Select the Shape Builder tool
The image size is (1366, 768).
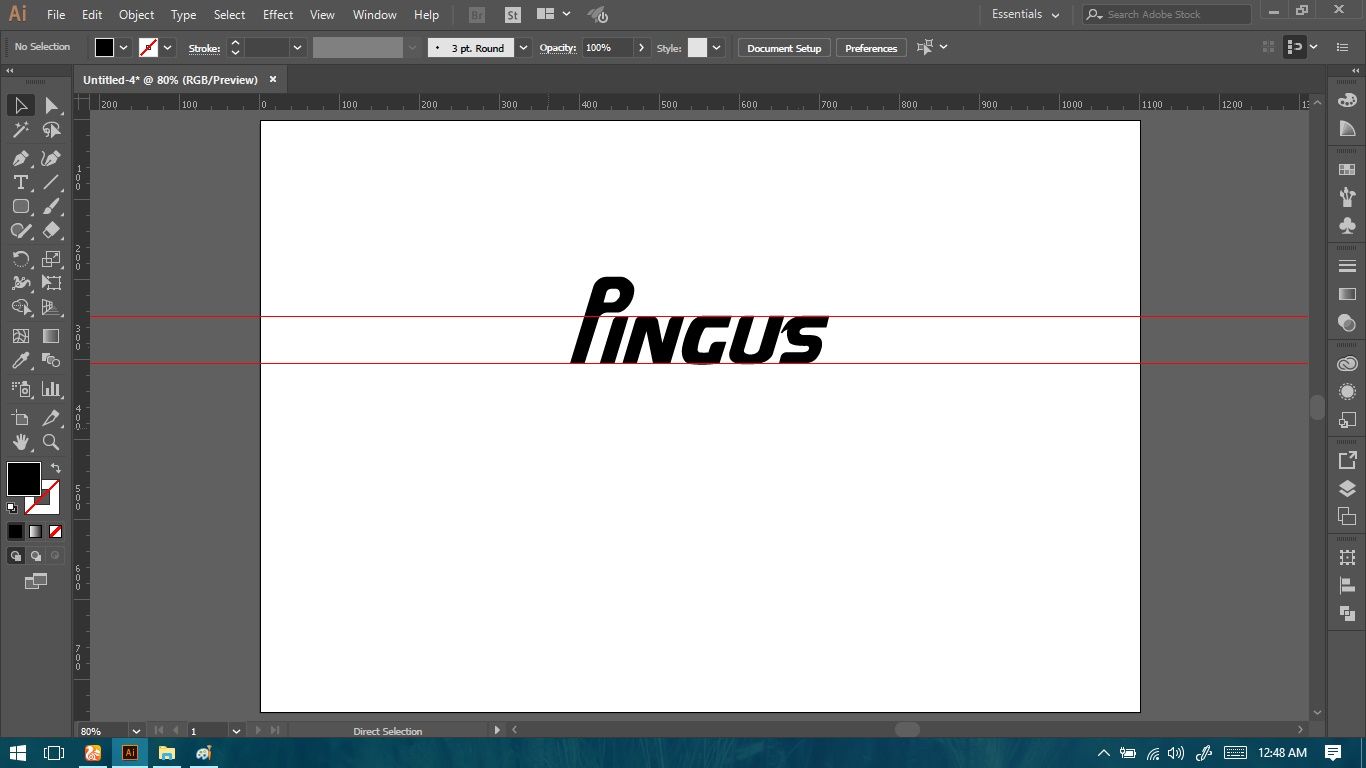pos(20,307)
